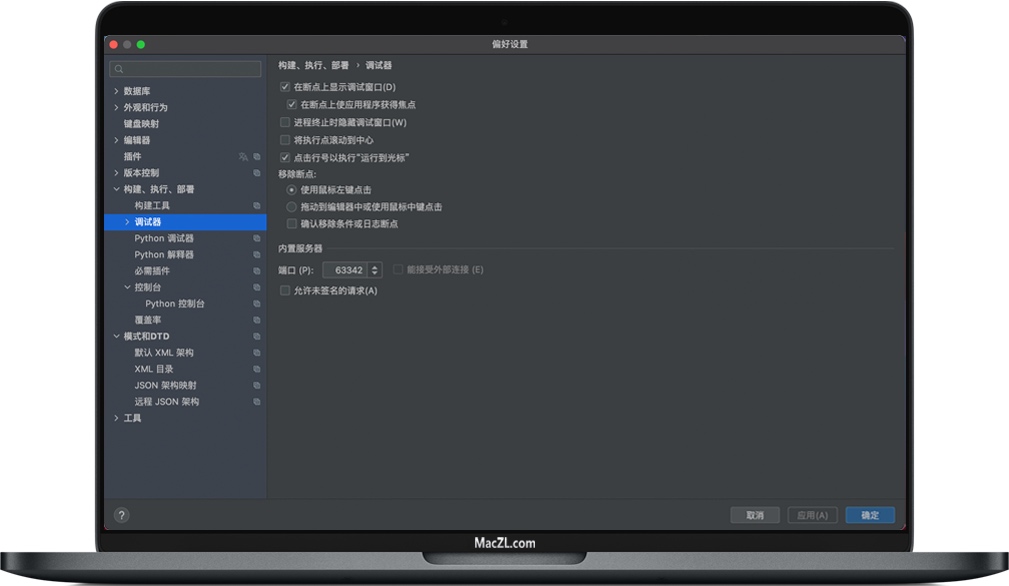
Task: Select 拖动到编辑器中或使用鼠标中键点击 radio button
Action: [292, 207]
